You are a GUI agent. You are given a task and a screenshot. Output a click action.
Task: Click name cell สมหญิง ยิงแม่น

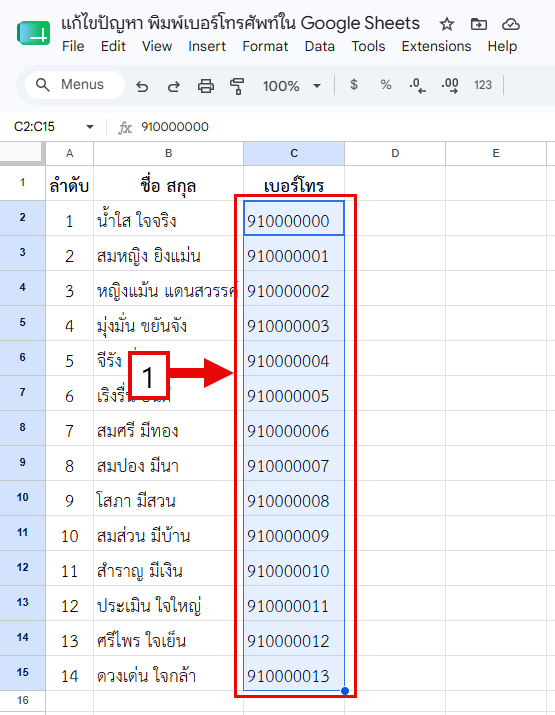[x=168, y=253]
